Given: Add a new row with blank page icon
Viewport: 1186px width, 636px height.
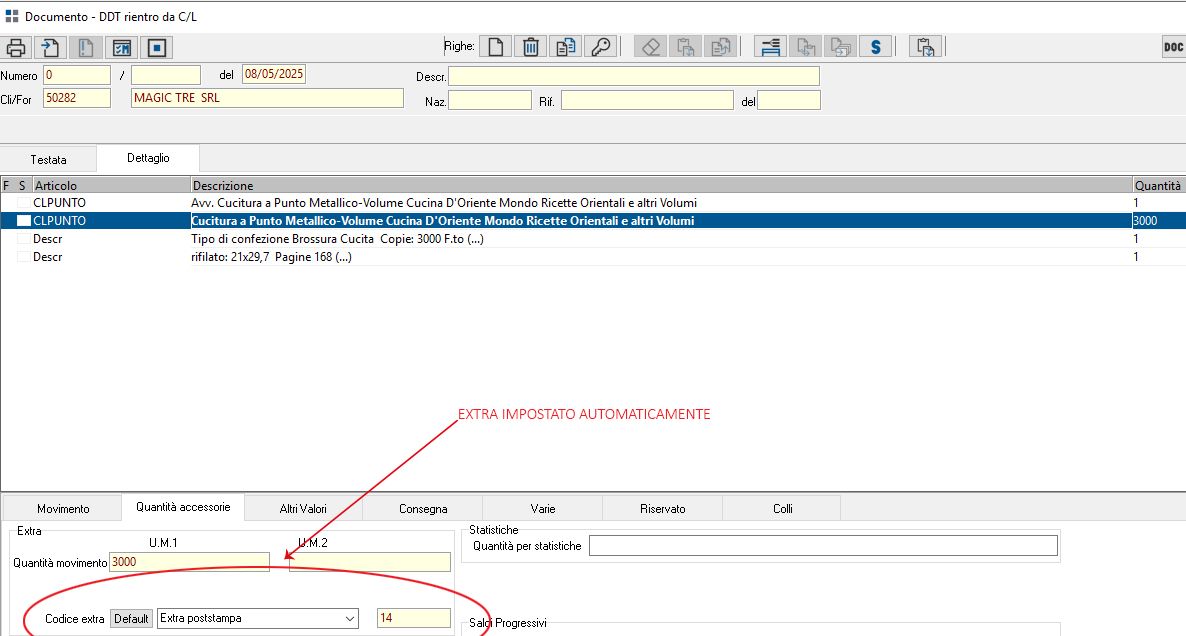Looking at the screenshot, I should (495, 47).
